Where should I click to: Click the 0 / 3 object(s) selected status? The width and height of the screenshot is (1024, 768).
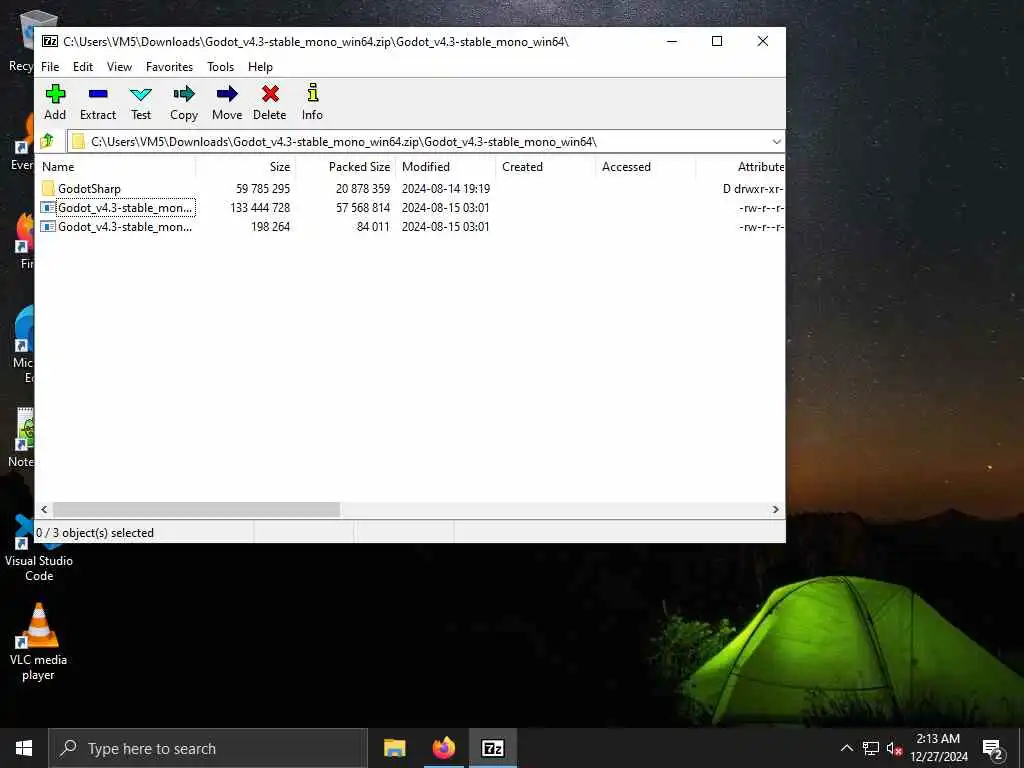coord(95,533)
